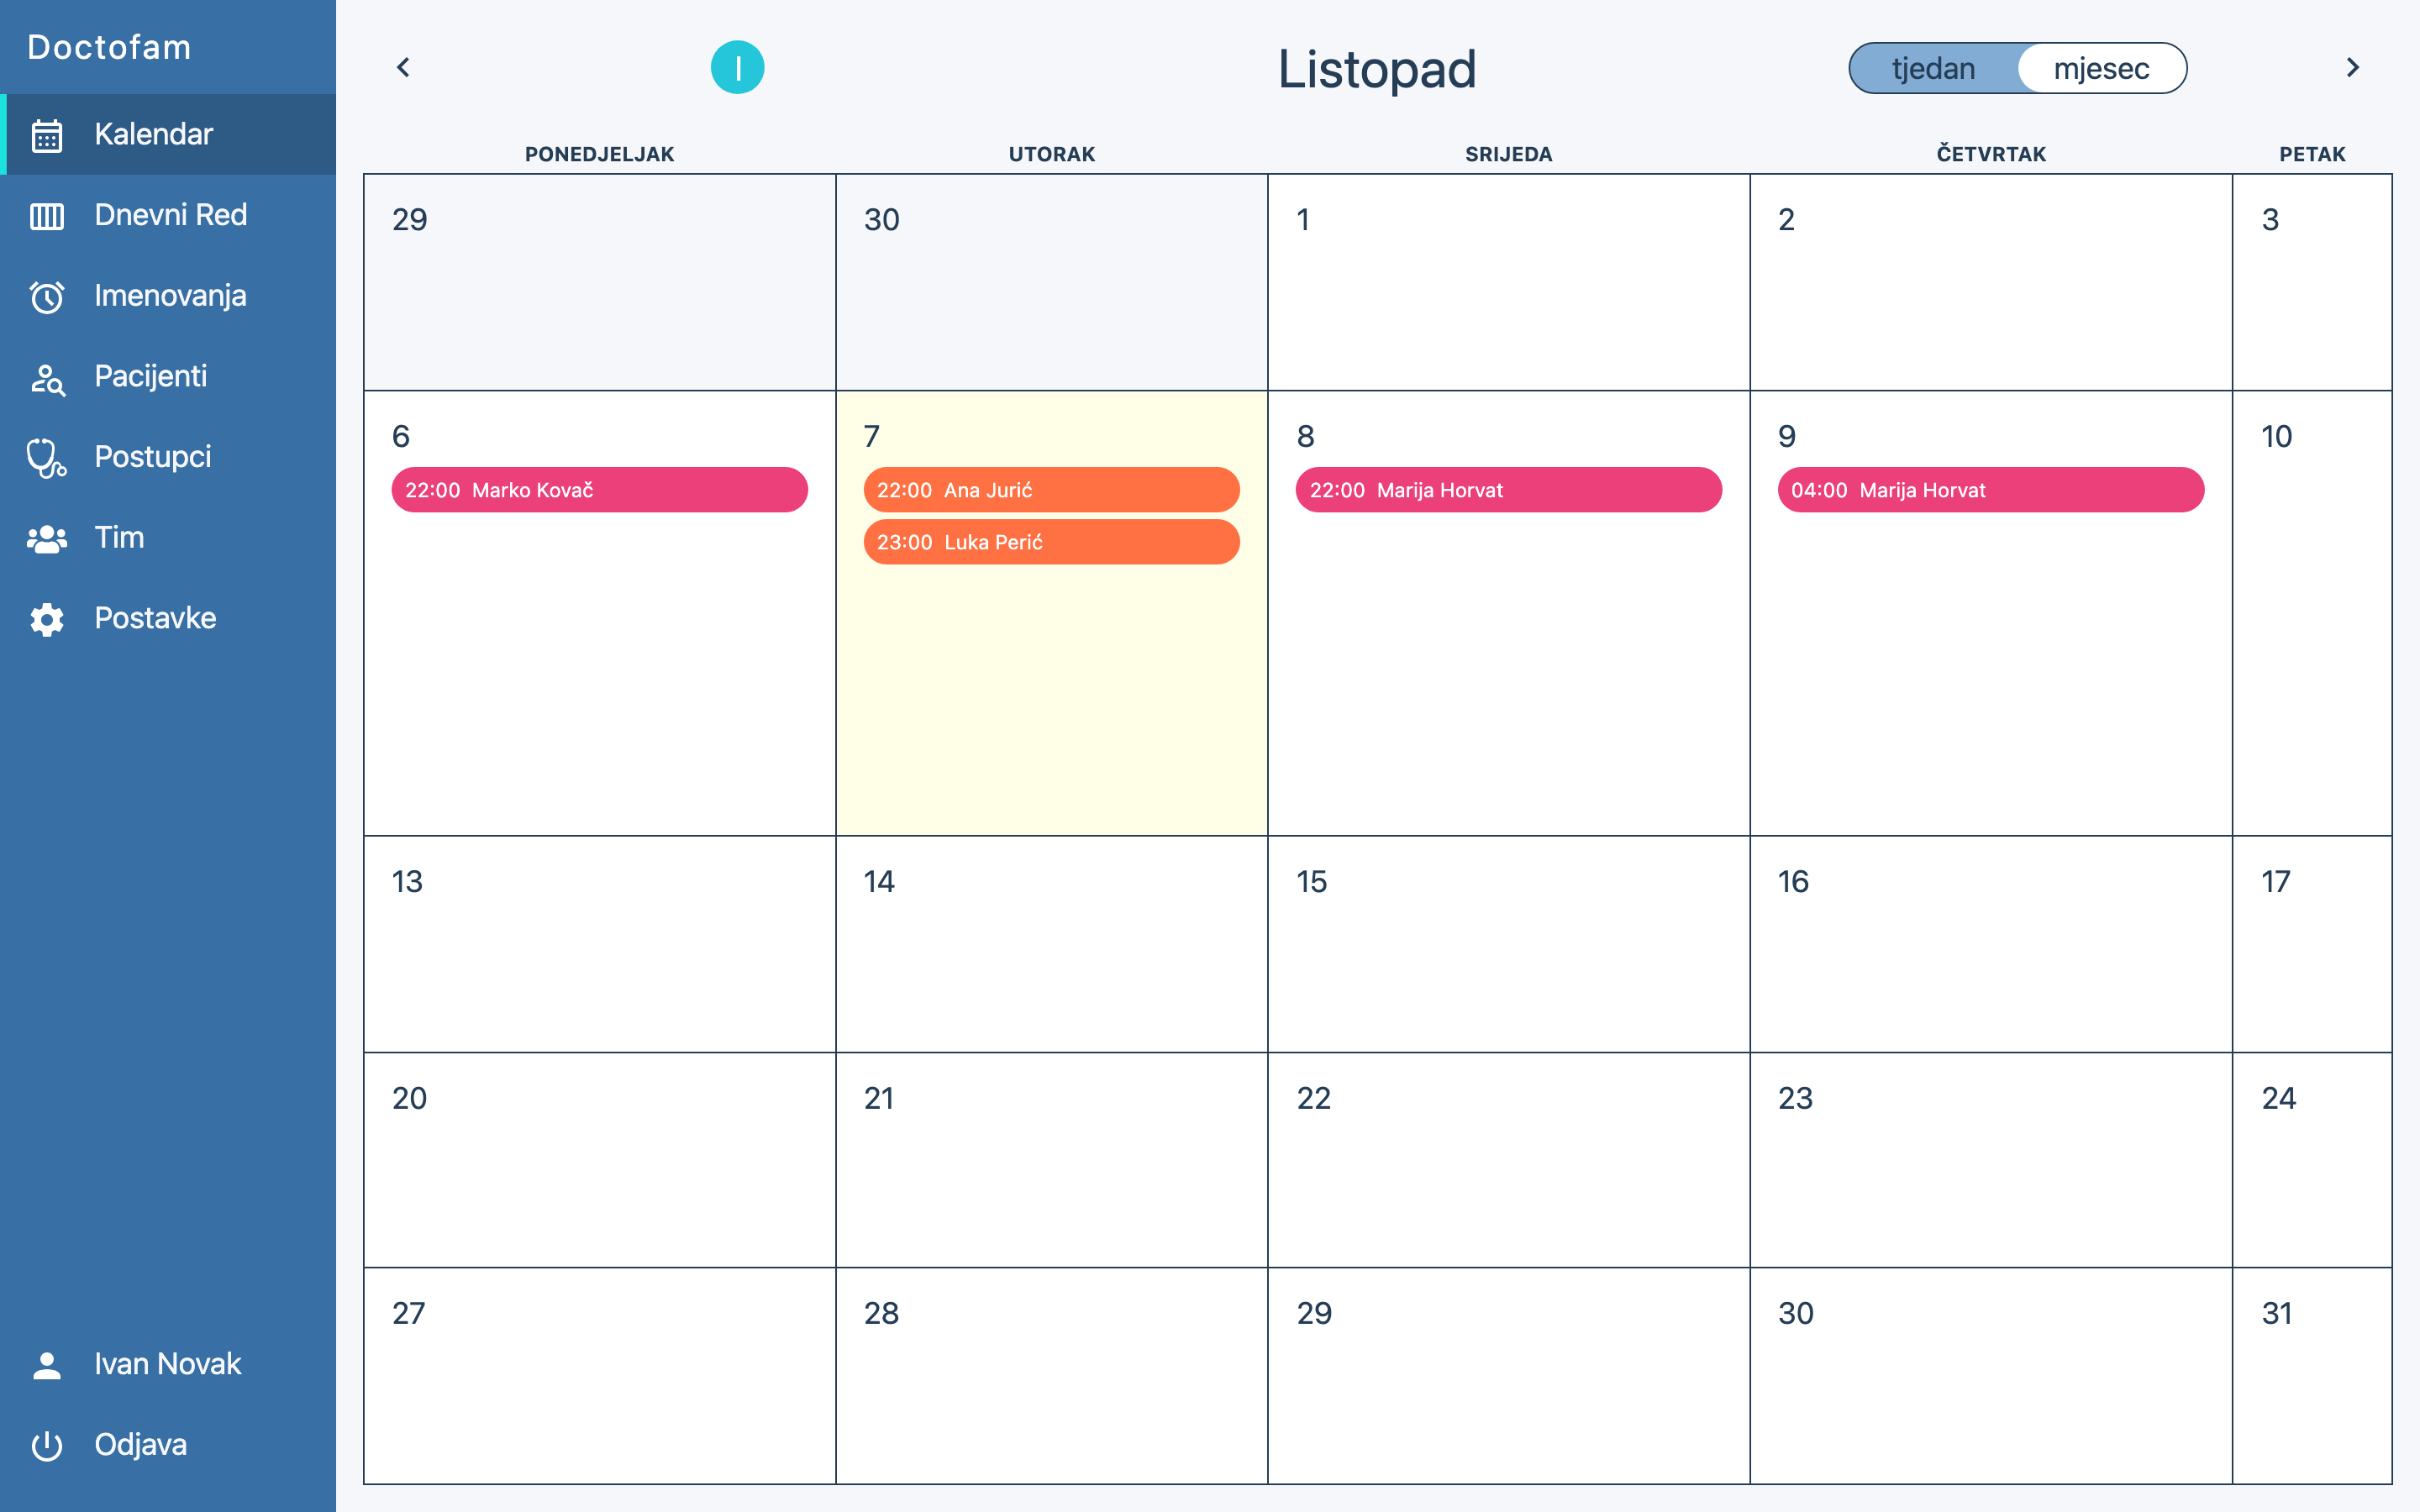Go to previous month with left chevron
This screenshot has height=1512, width=2420.
[403, 68]
